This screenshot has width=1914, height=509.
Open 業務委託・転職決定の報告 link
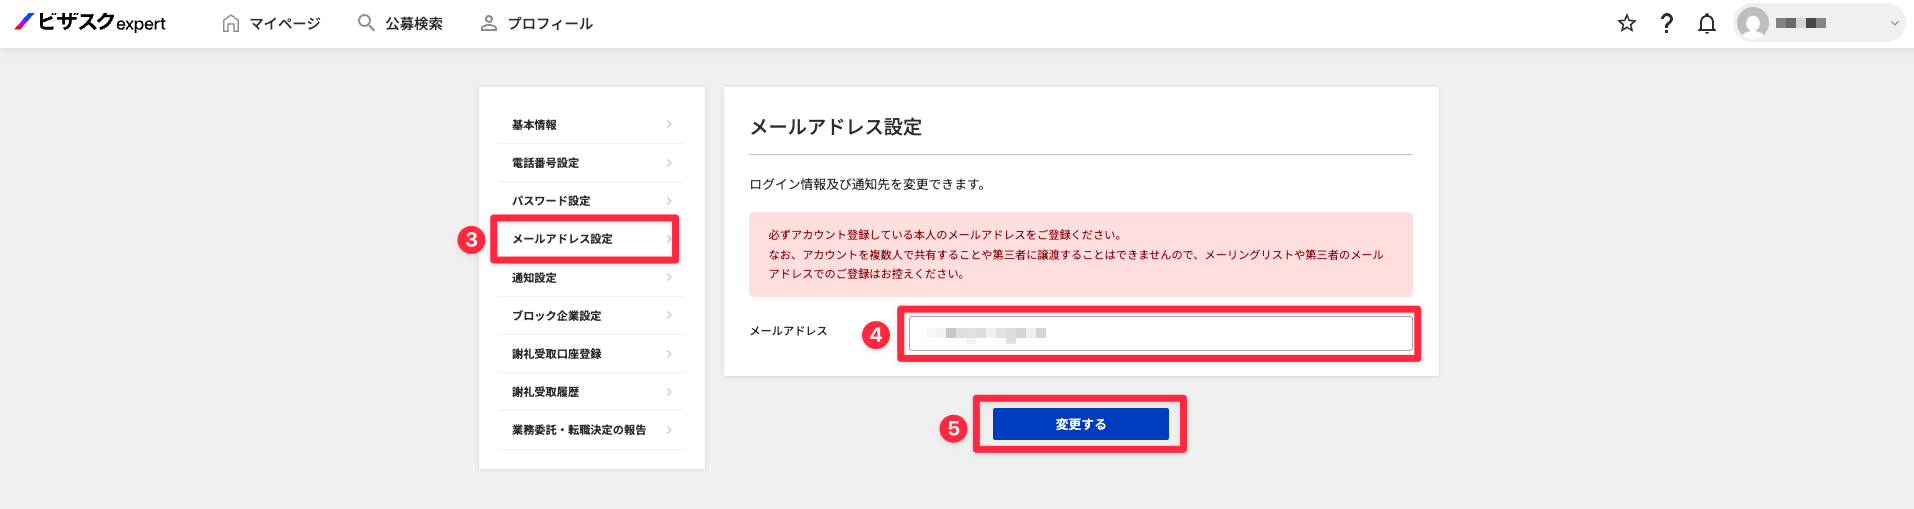(591, 430)
